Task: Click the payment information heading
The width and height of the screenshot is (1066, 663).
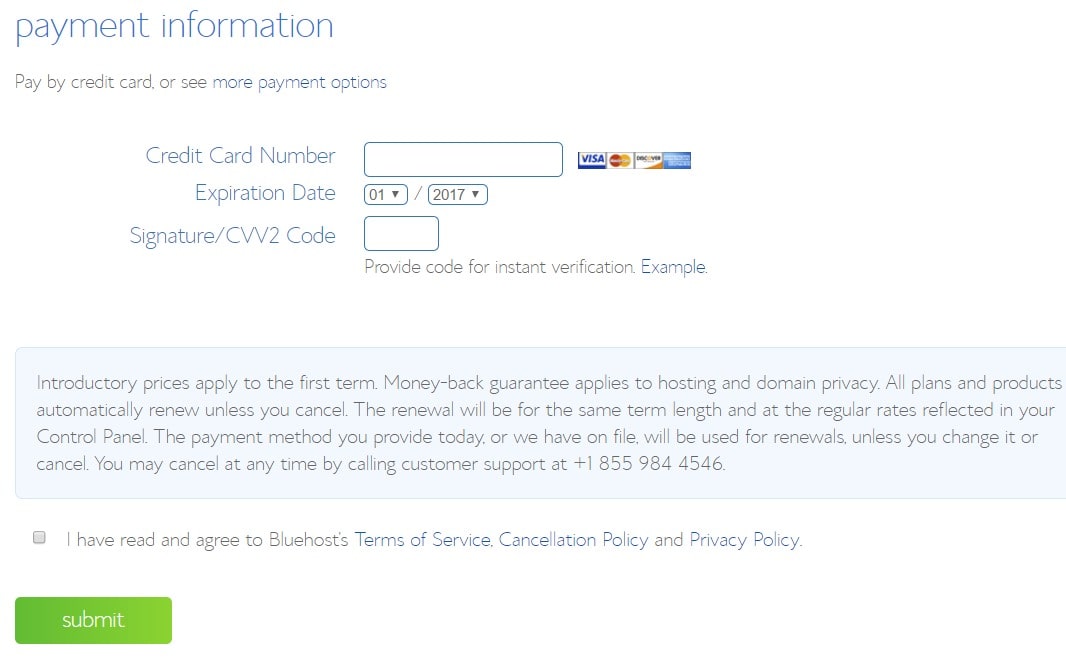Action: click(174, 25)
